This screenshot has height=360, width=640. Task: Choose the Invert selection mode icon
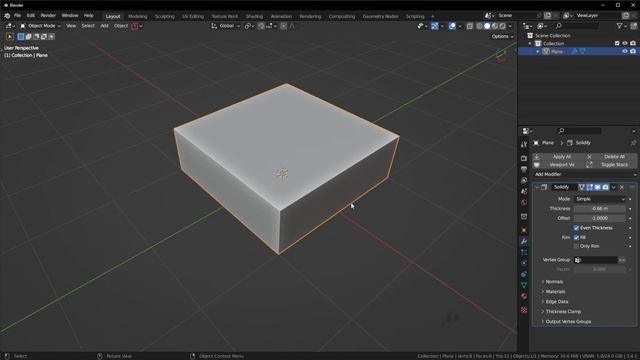pos(44,37)
